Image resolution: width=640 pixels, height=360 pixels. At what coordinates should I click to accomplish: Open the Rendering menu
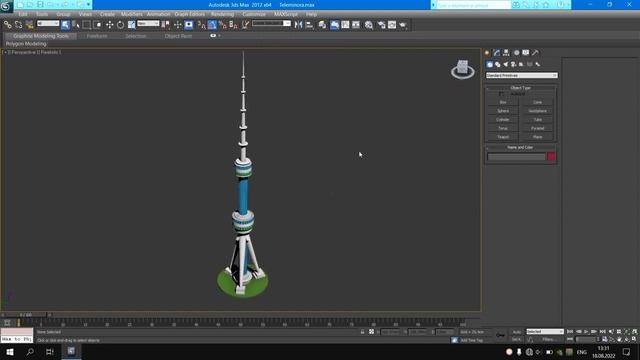pyautogui.click(x=222, y=14)
